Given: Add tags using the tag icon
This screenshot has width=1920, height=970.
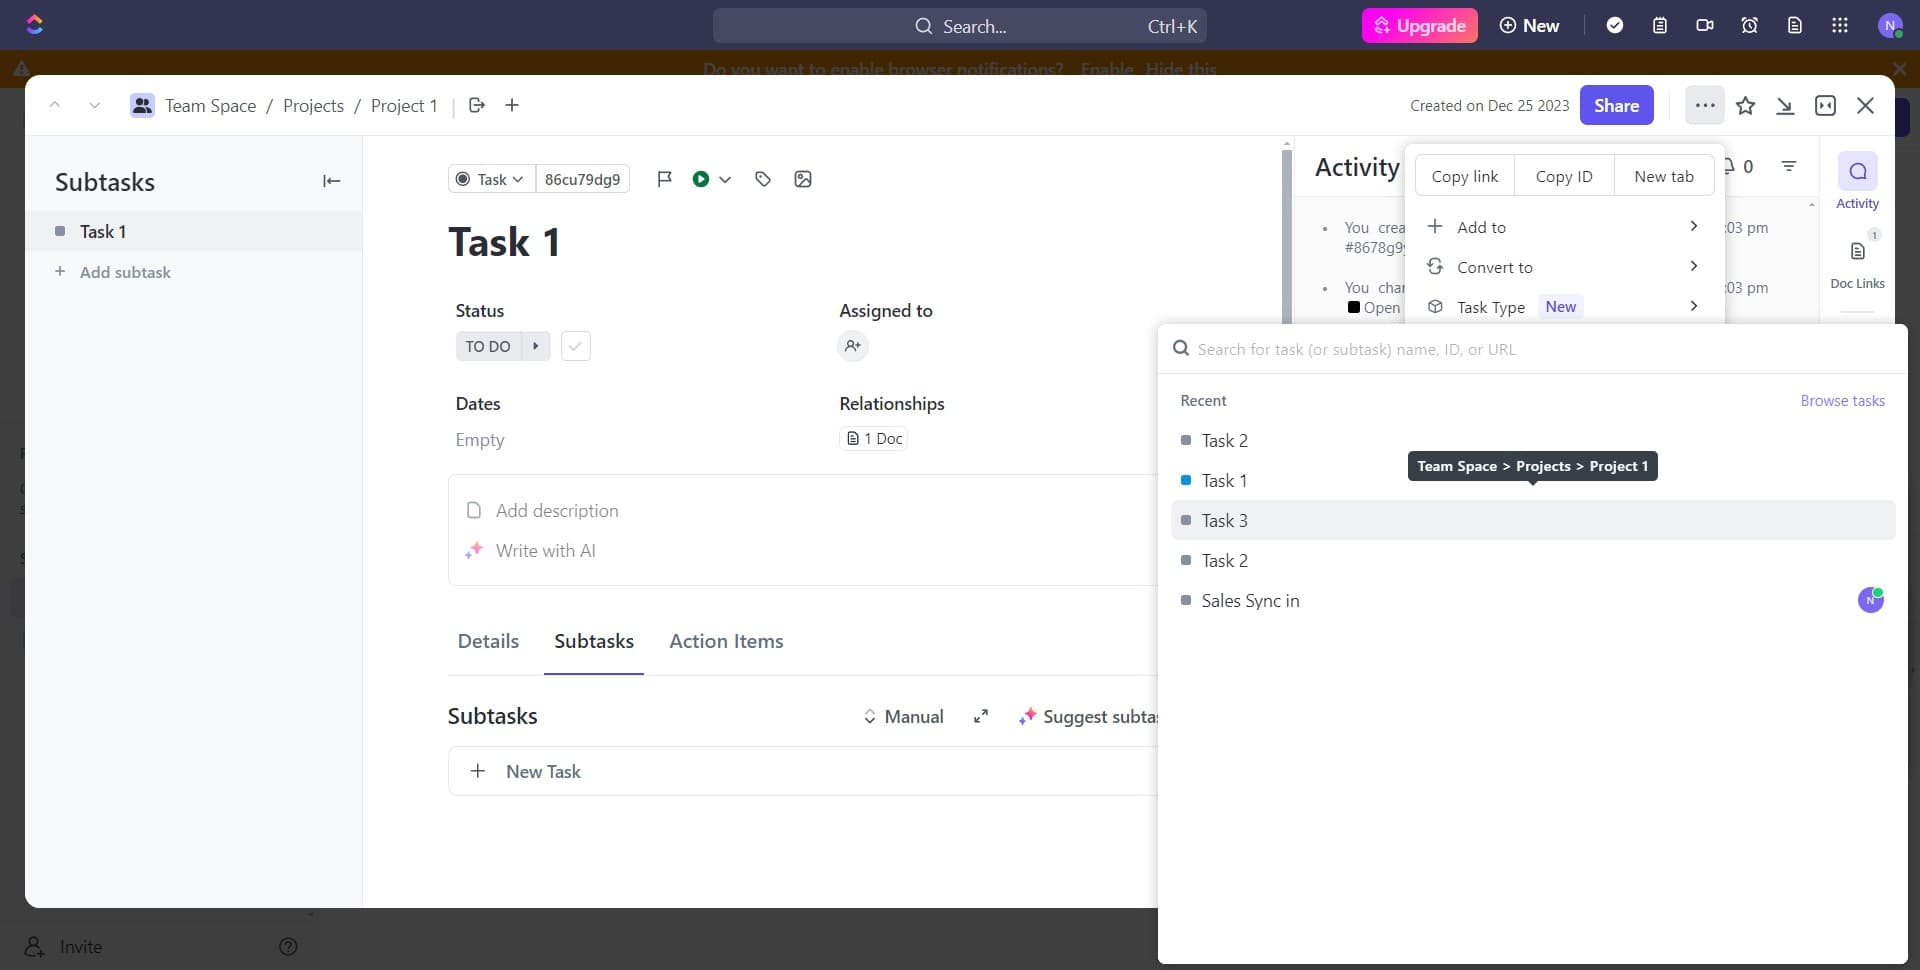Looking at the screenshot, I should point(763,179).
